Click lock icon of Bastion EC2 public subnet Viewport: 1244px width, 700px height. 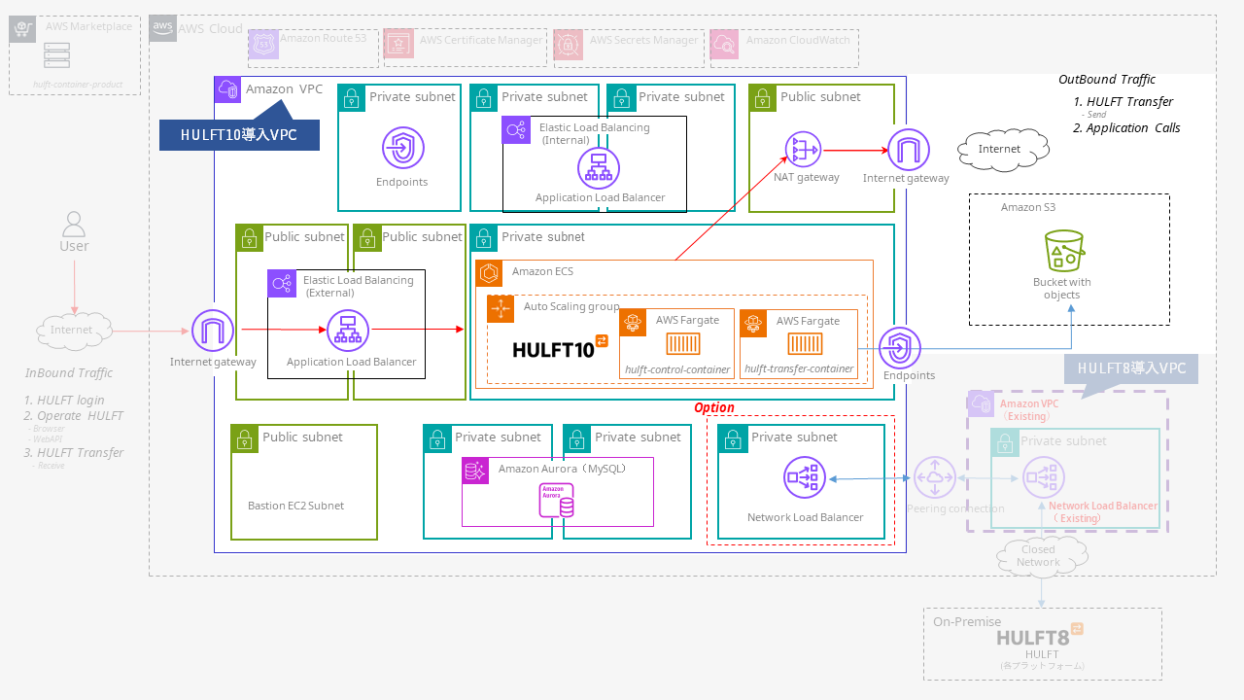tap(245, 438)
